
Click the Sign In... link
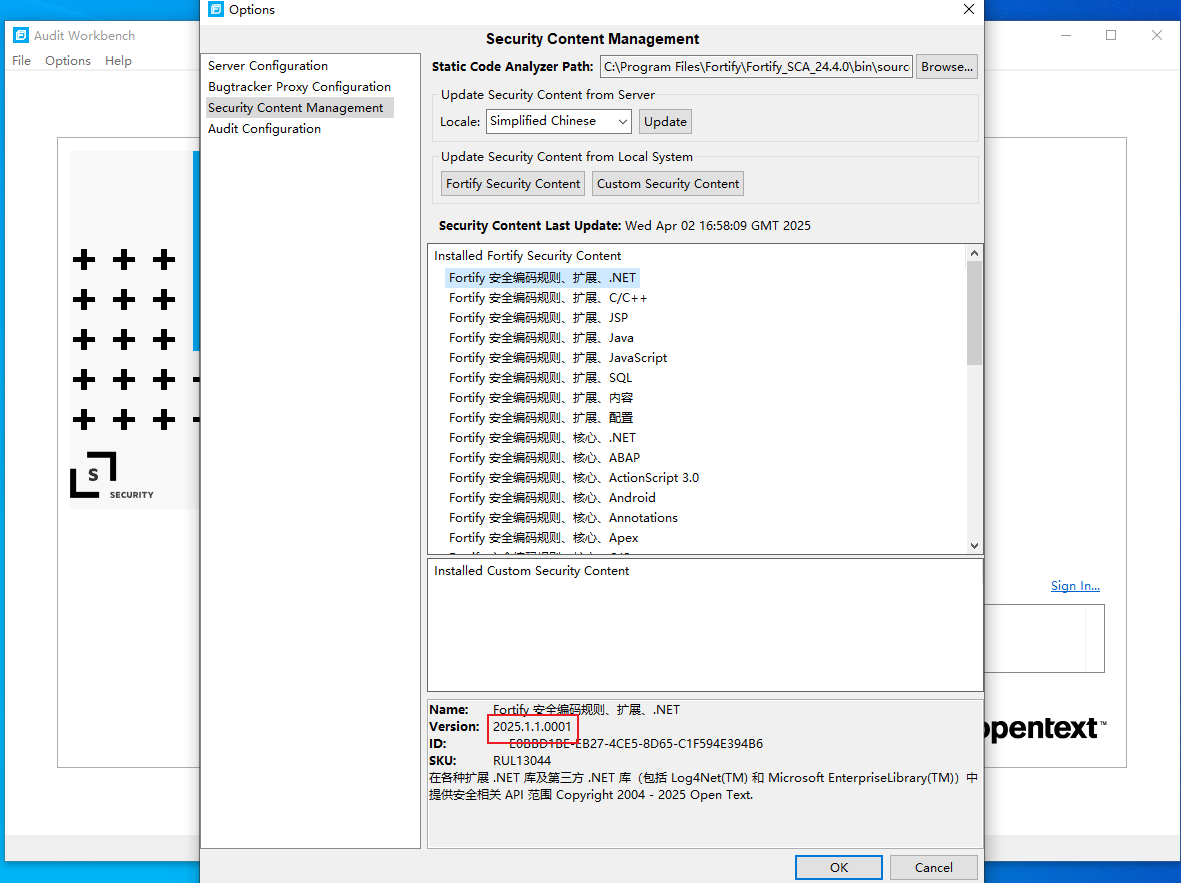coord(1075,586)
